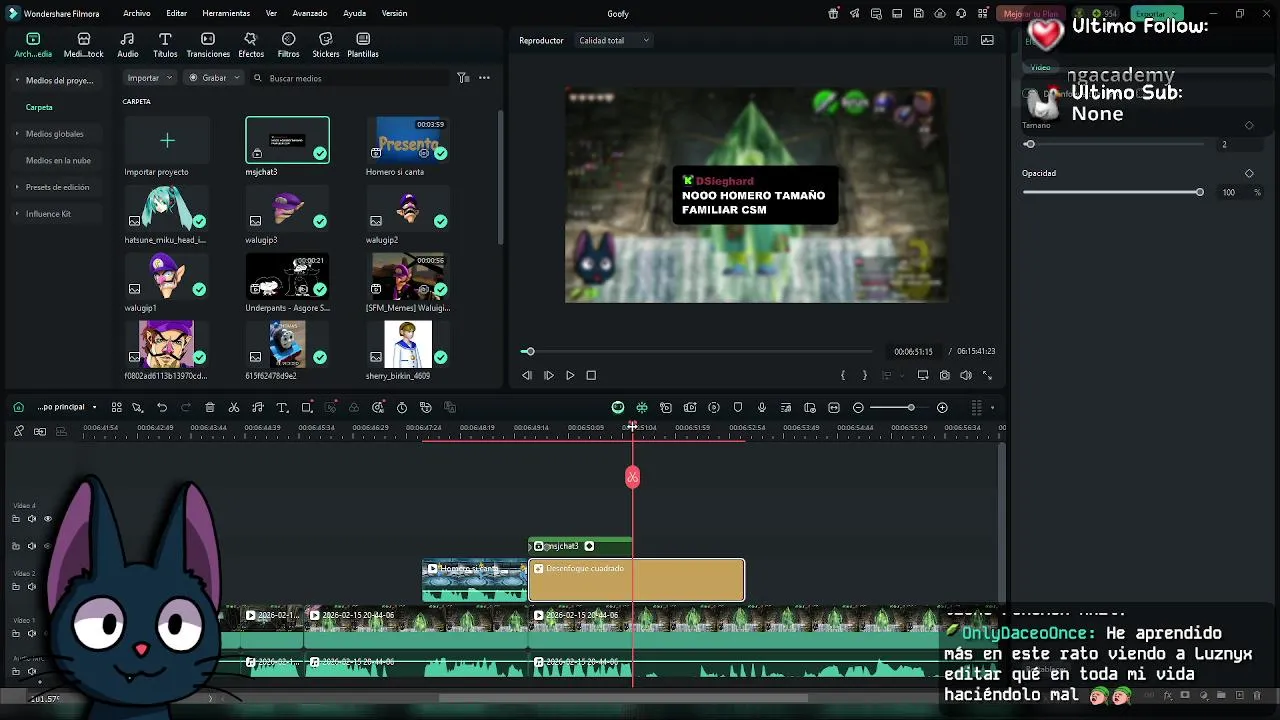
Task: Expand the Importar dropdown
Action: point(150,78)
